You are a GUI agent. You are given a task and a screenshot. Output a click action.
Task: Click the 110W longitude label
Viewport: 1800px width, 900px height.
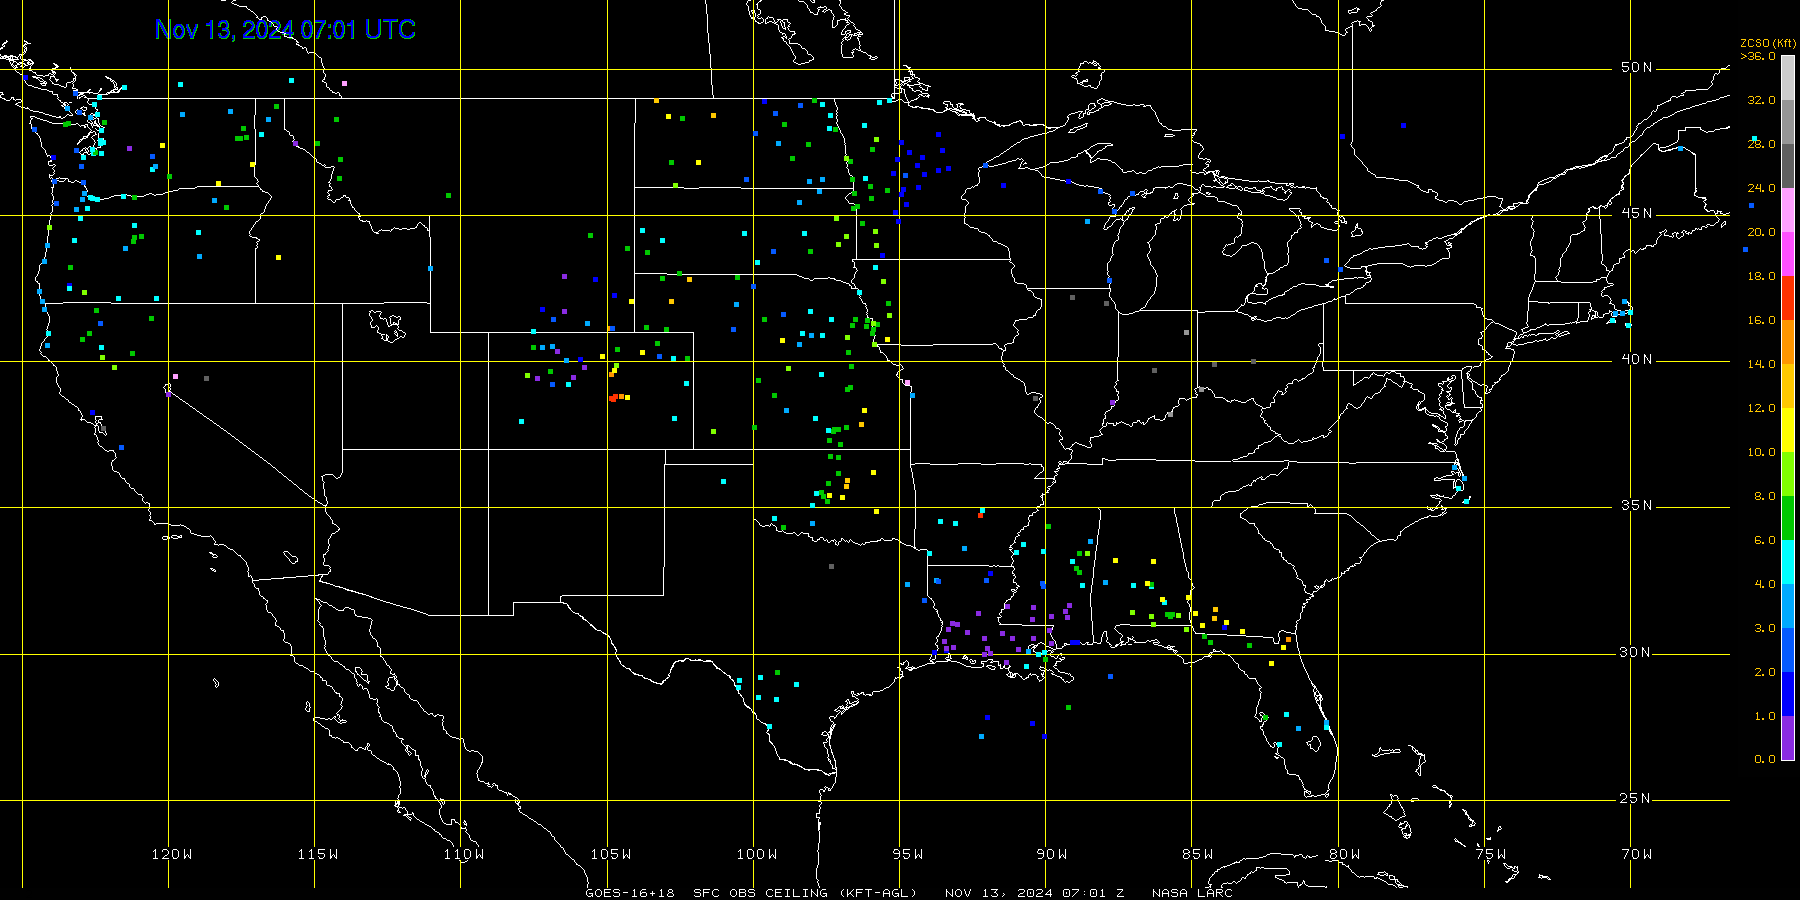click(x=463, y=854)
